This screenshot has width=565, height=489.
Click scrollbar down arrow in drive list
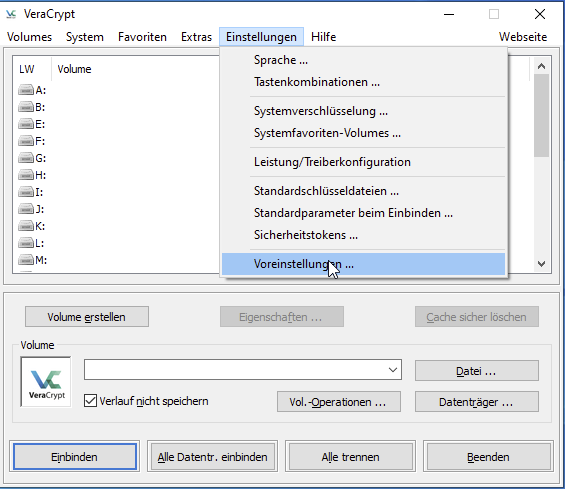[541, 264]
